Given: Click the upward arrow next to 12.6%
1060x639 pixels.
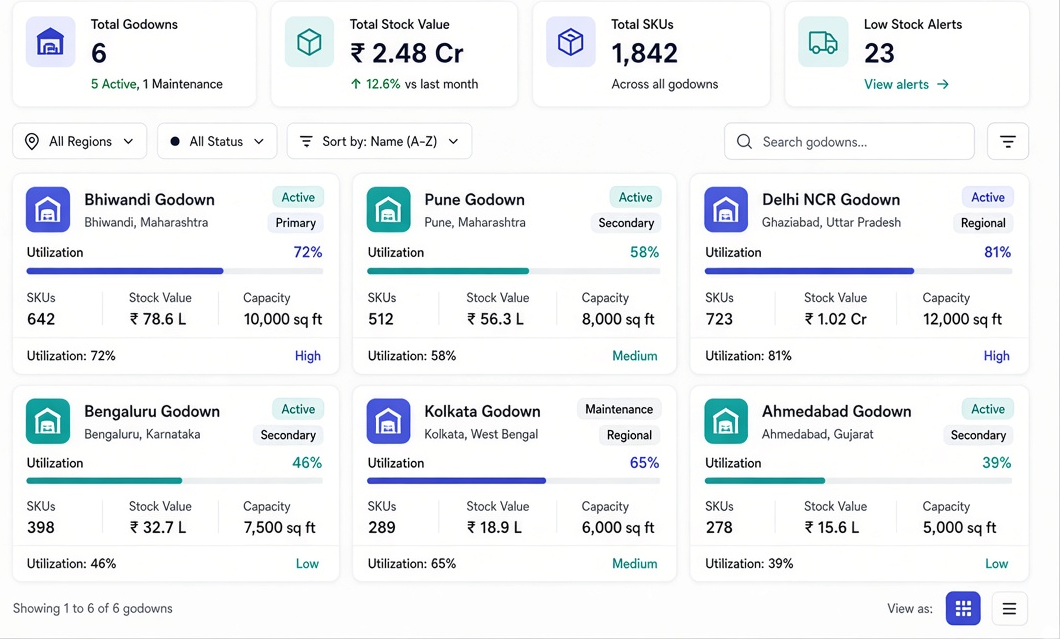Looking at the screenshot, I should (356, 84).
